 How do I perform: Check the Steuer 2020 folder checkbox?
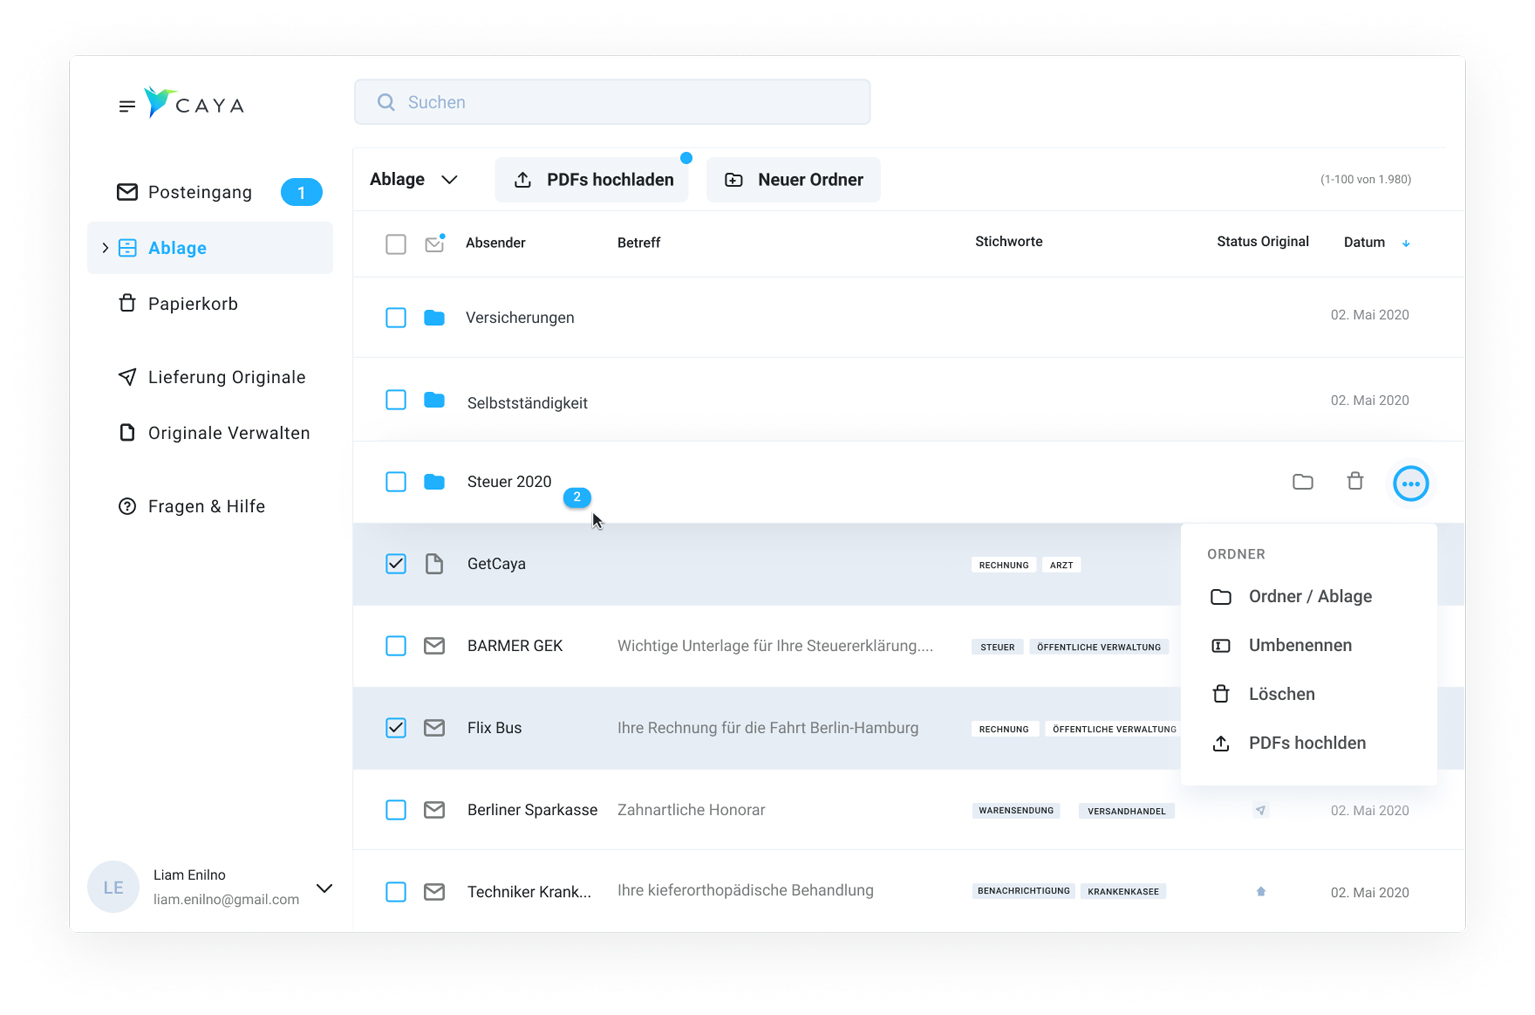click(396, 482)
